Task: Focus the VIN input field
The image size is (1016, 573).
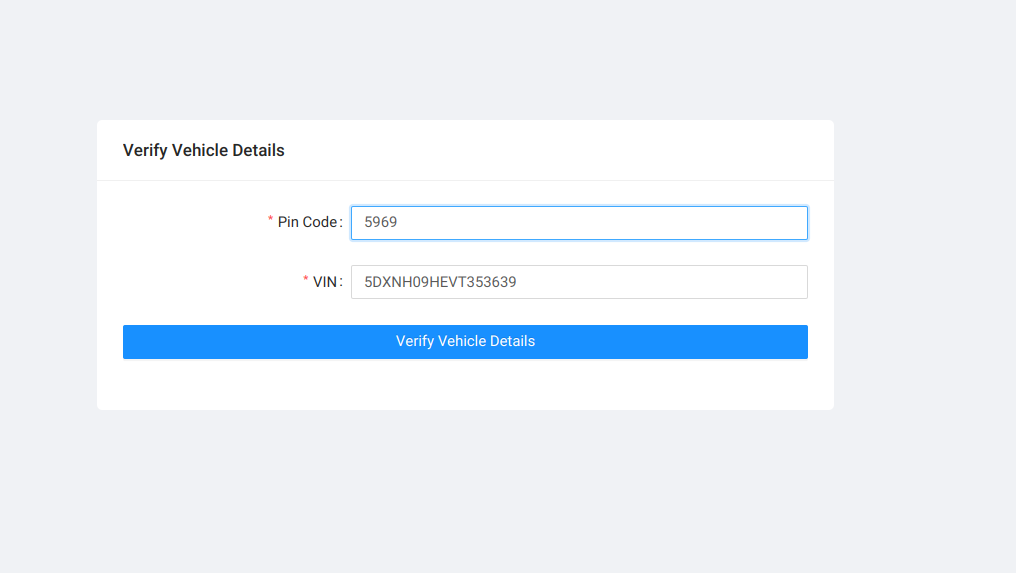Action: click(578, 282)
